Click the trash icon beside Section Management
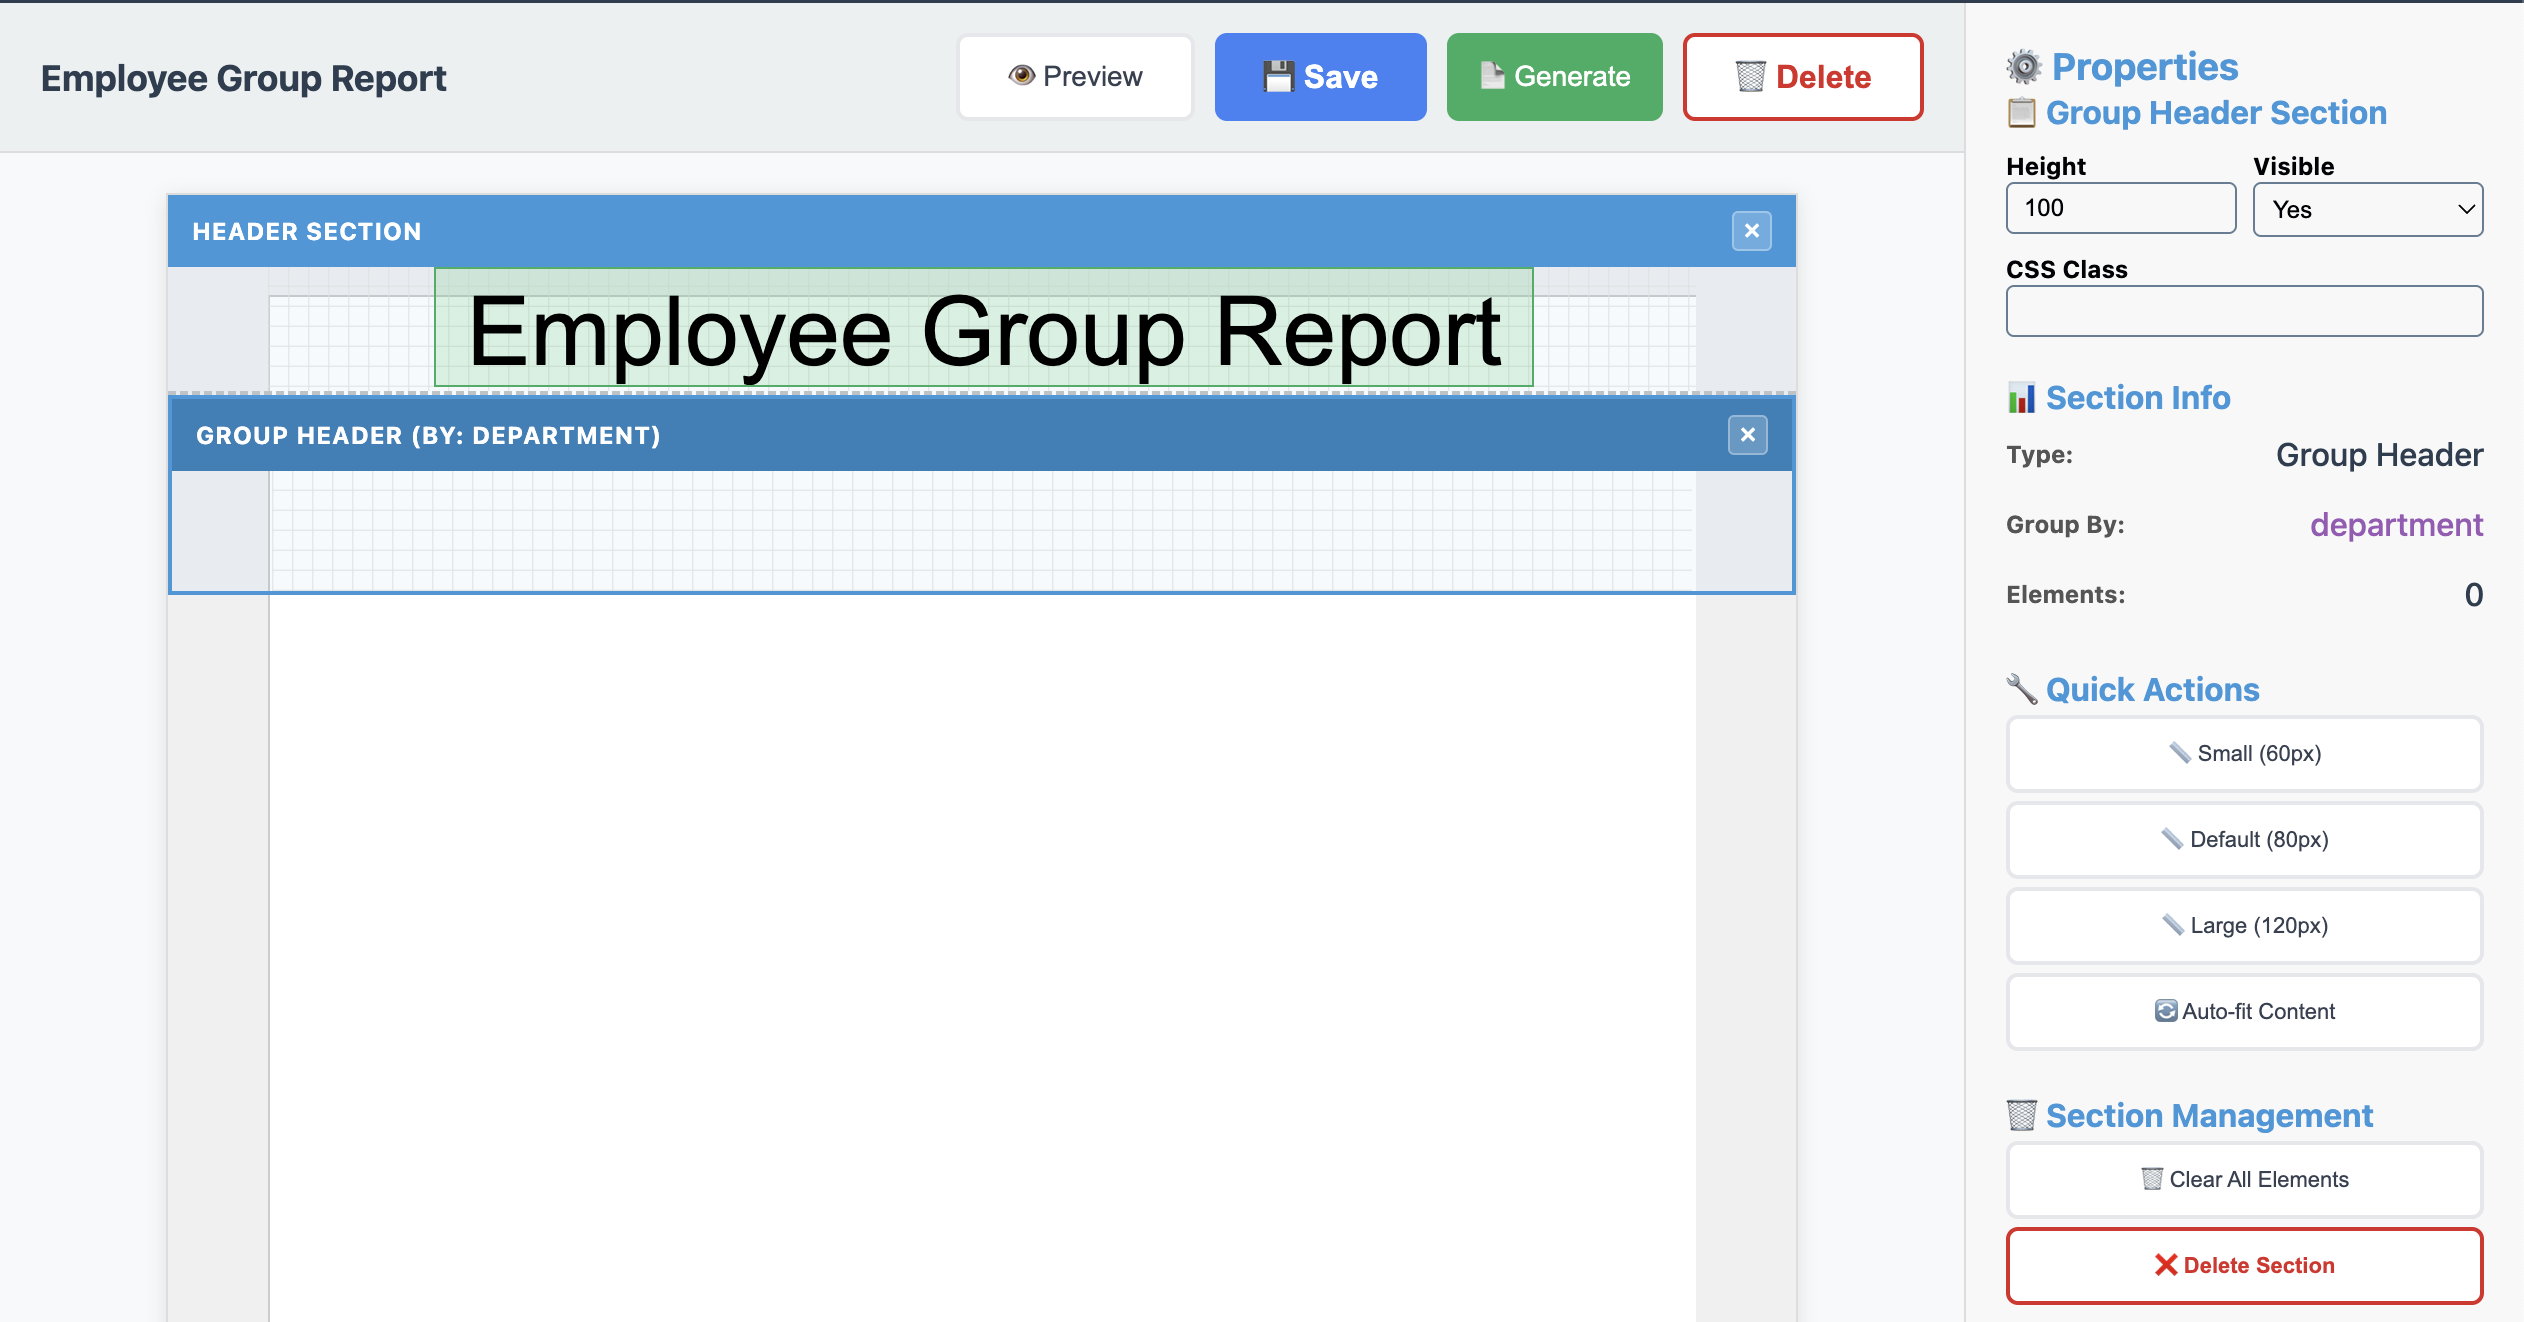 pos(2022,1115)
